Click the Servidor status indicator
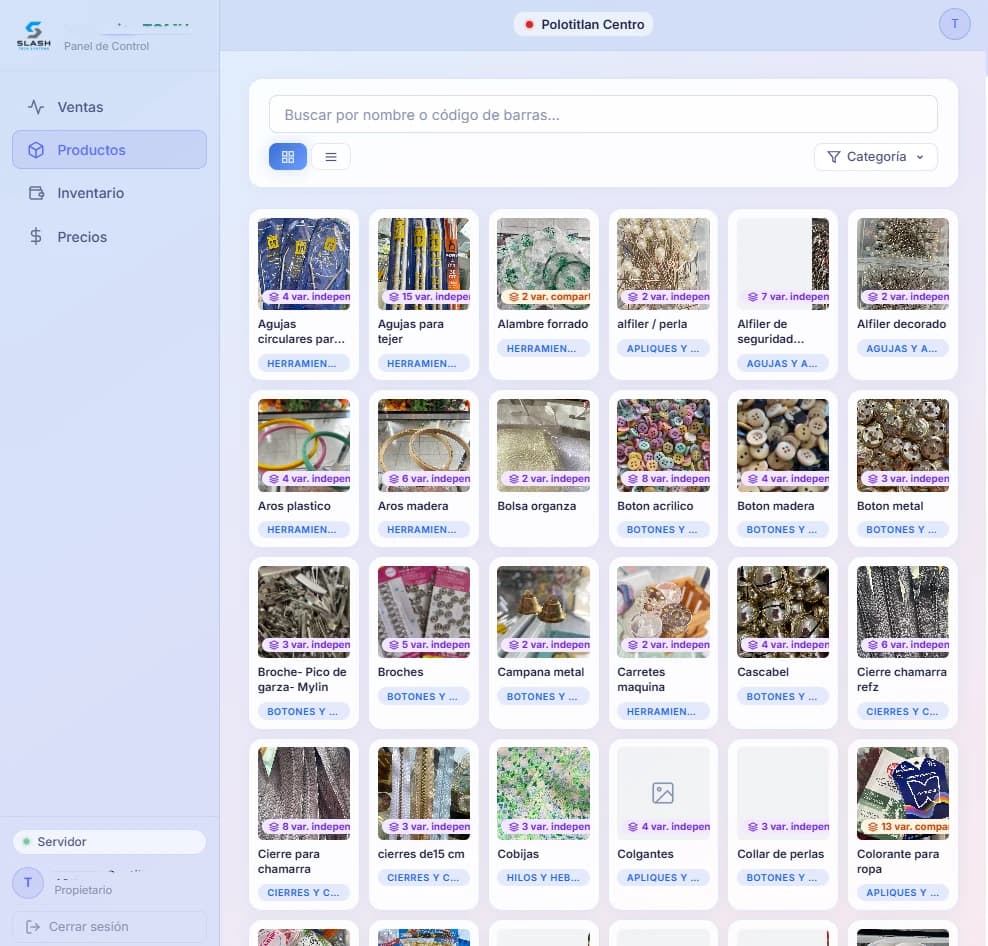The height and width of the screenshot is (946, 988). [109, 841]
